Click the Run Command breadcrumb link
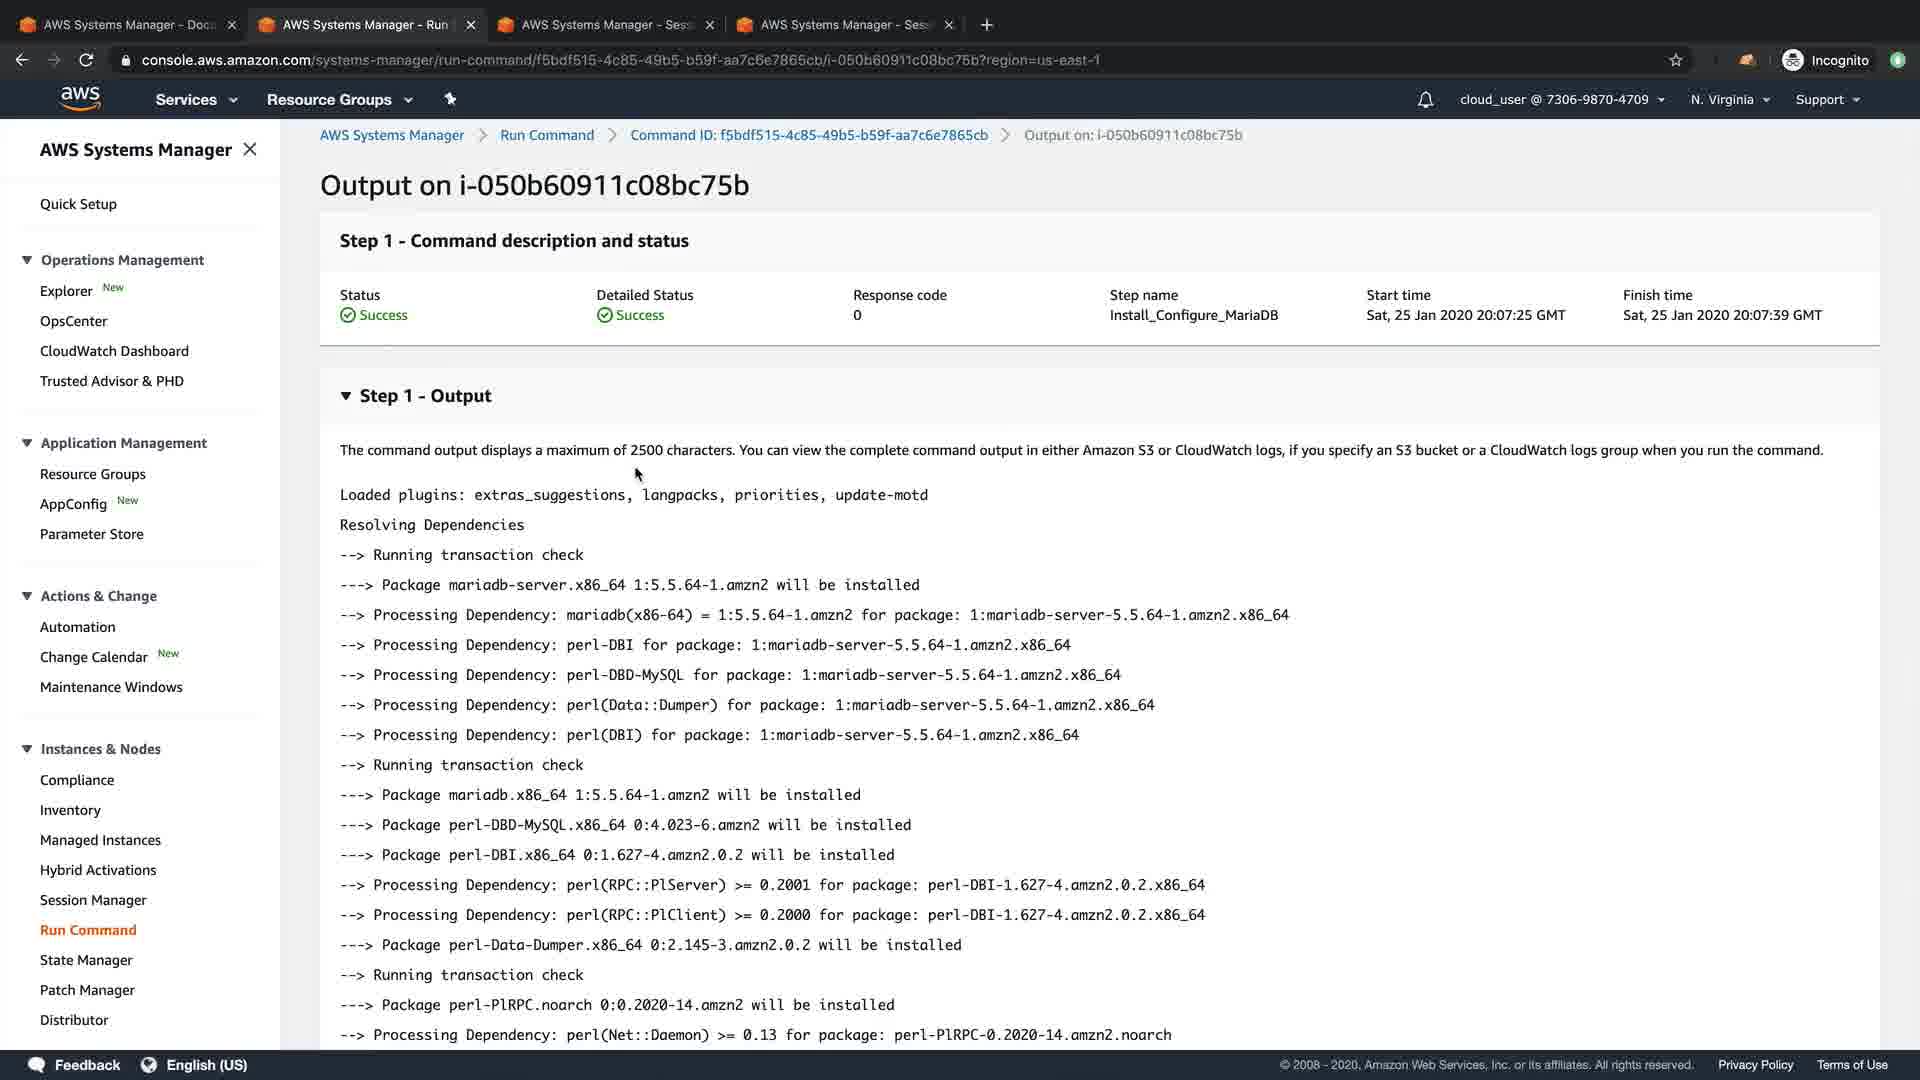 click(x=547, y=135)
